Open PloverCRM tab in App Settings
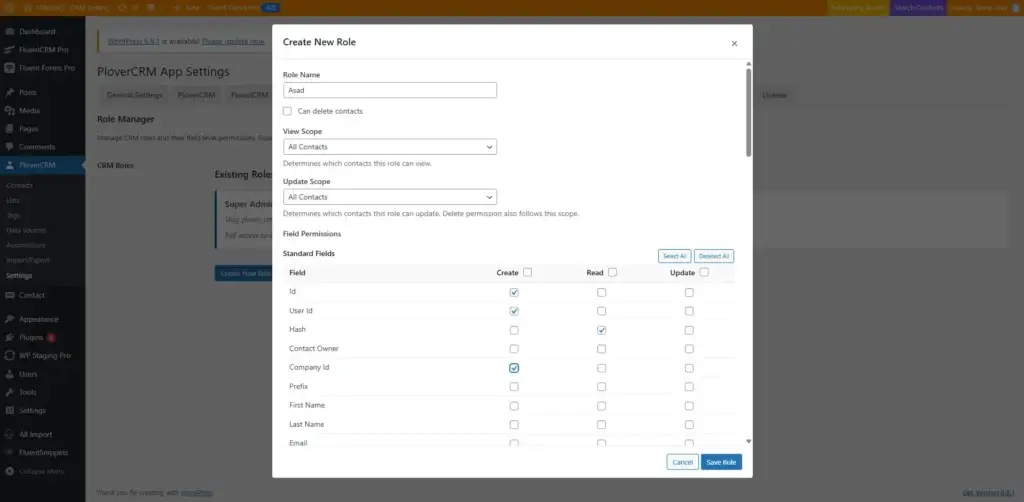This screenshot has width=1024, height=502. pyautogui.click(x=196, y=95)
